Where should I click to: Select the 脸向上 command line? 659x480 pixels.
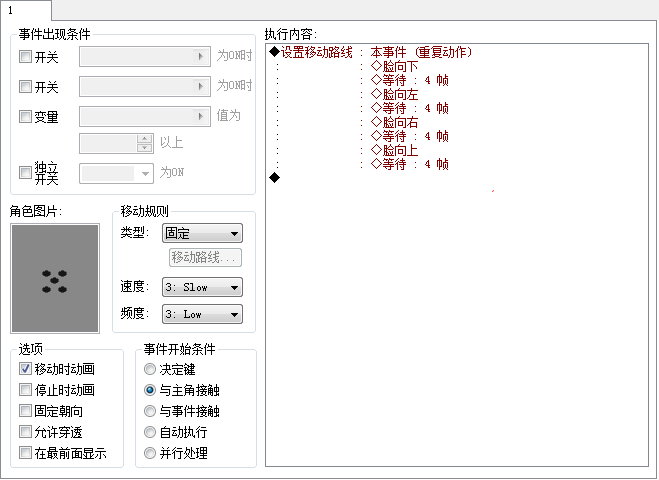point(394,150)
